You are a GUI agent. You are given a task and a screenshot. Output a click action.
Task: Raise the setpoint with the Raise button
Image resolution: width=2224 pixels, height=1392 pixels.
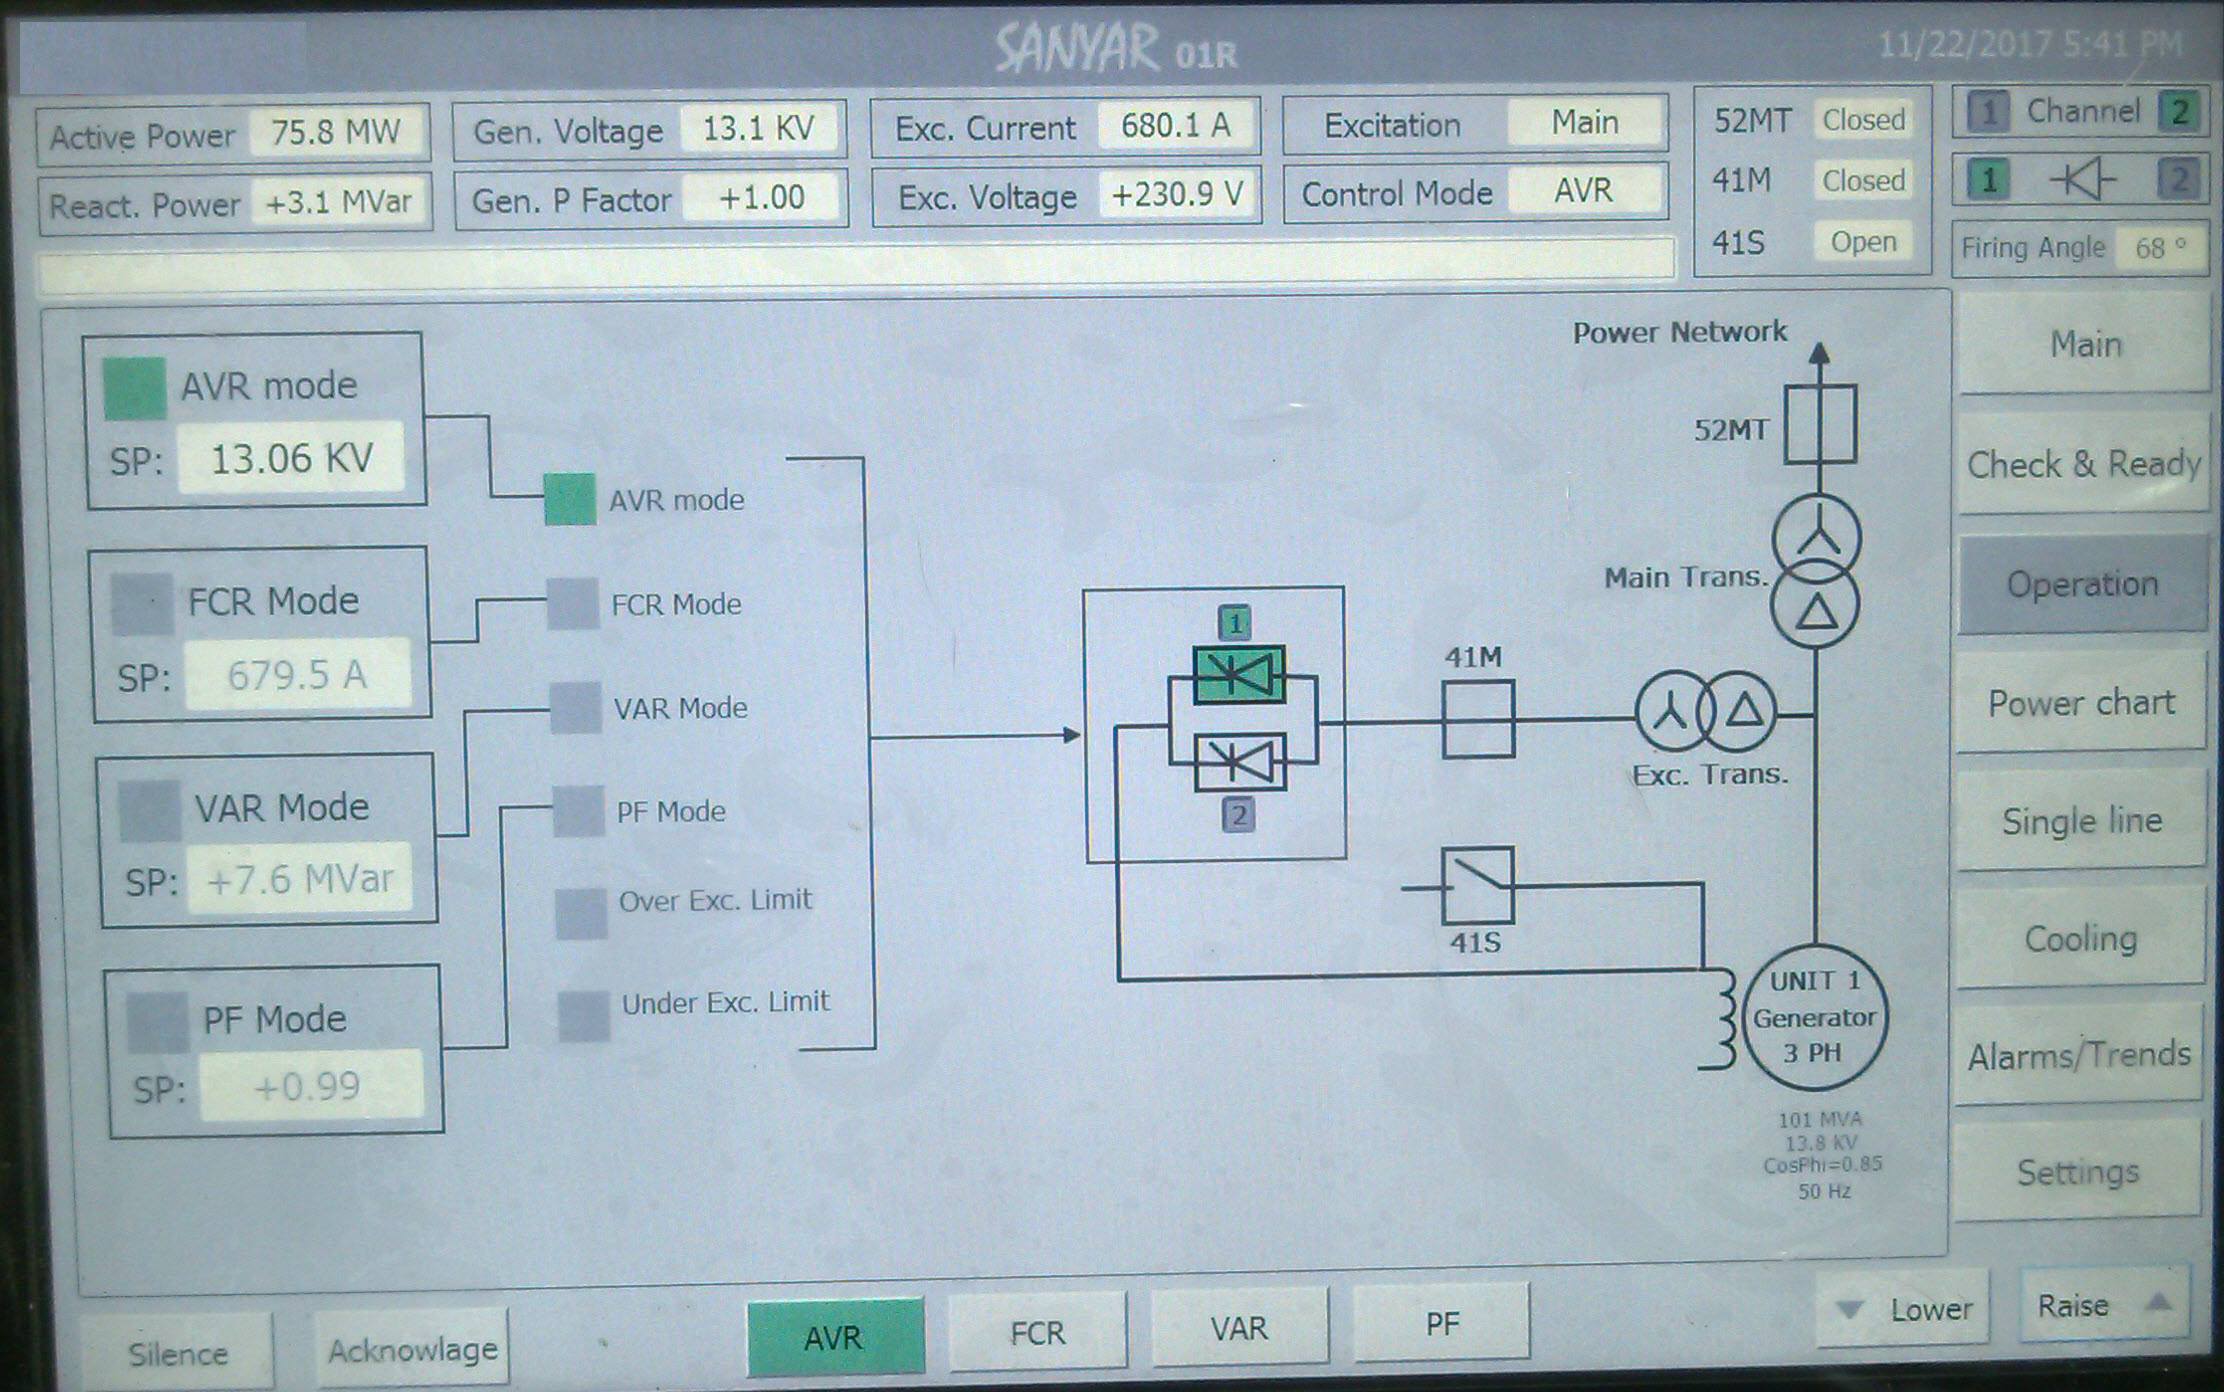click(2103, 1305)
